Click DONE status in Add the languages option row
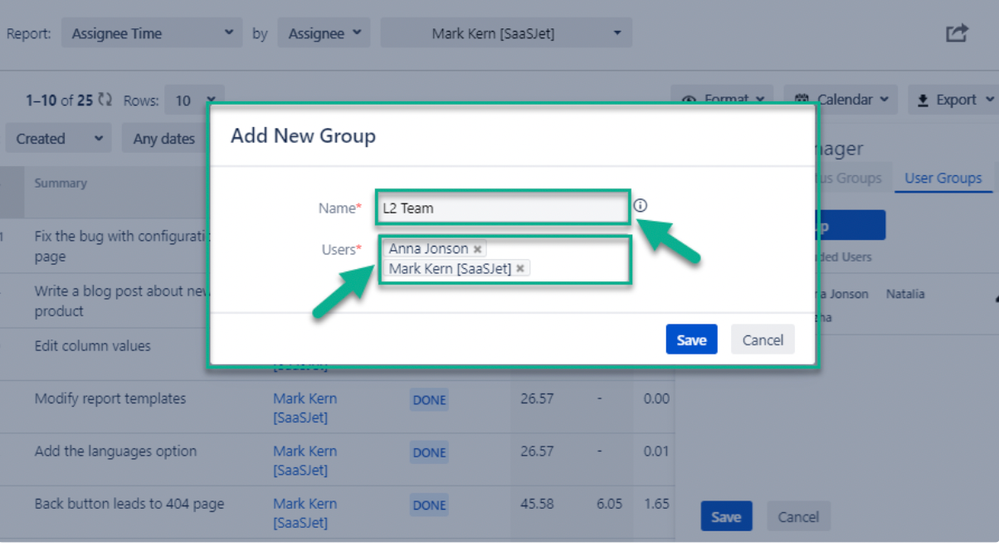 [x=429, y=452]
